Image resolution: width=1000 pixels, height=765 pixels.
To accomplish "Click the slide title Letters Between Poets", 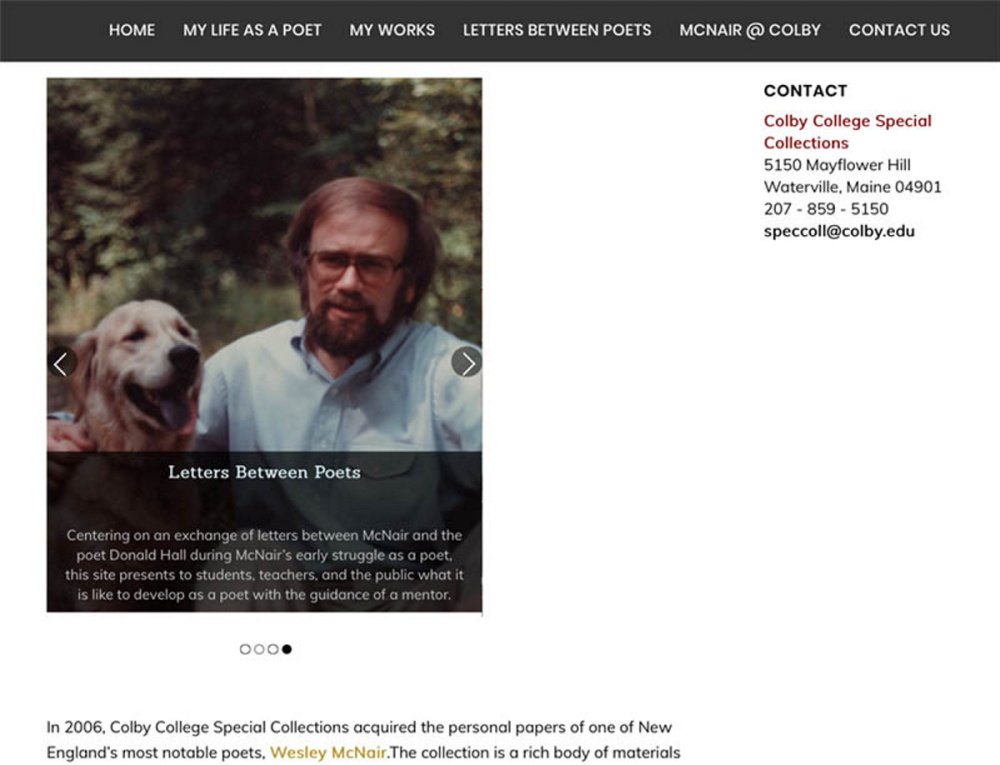I will tap(264, 472).
